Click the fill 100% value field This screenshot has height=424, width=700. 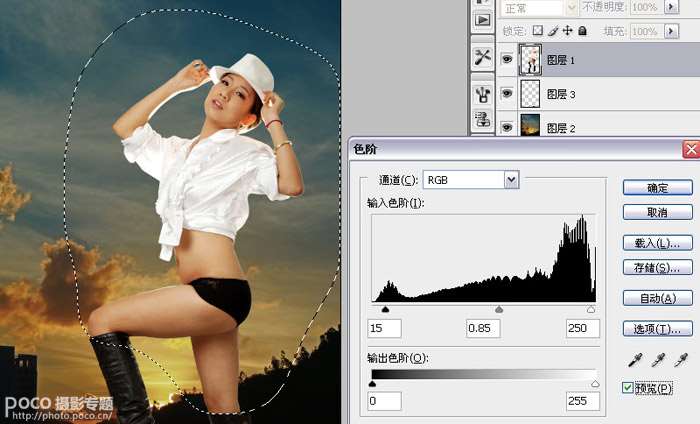(646, 31)
